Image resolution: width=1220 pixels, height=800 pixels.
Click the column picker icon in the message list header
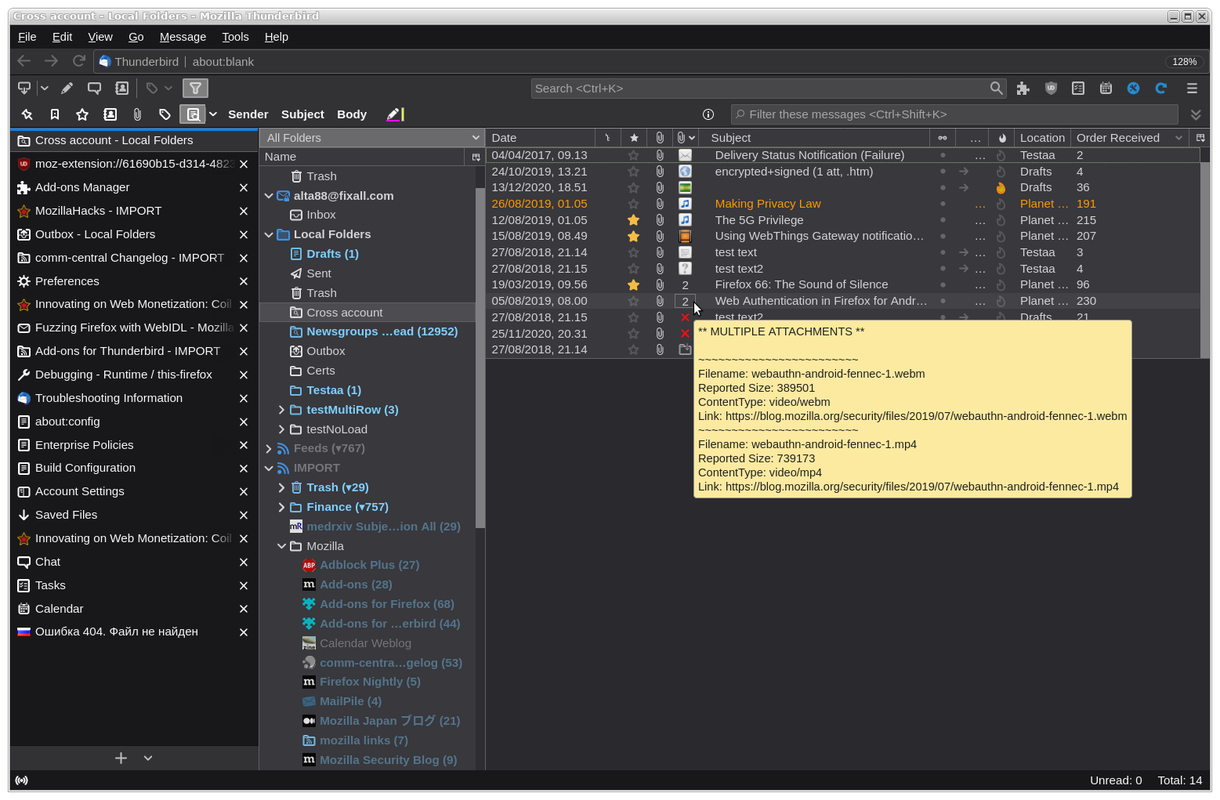[x=1200, y=138]
